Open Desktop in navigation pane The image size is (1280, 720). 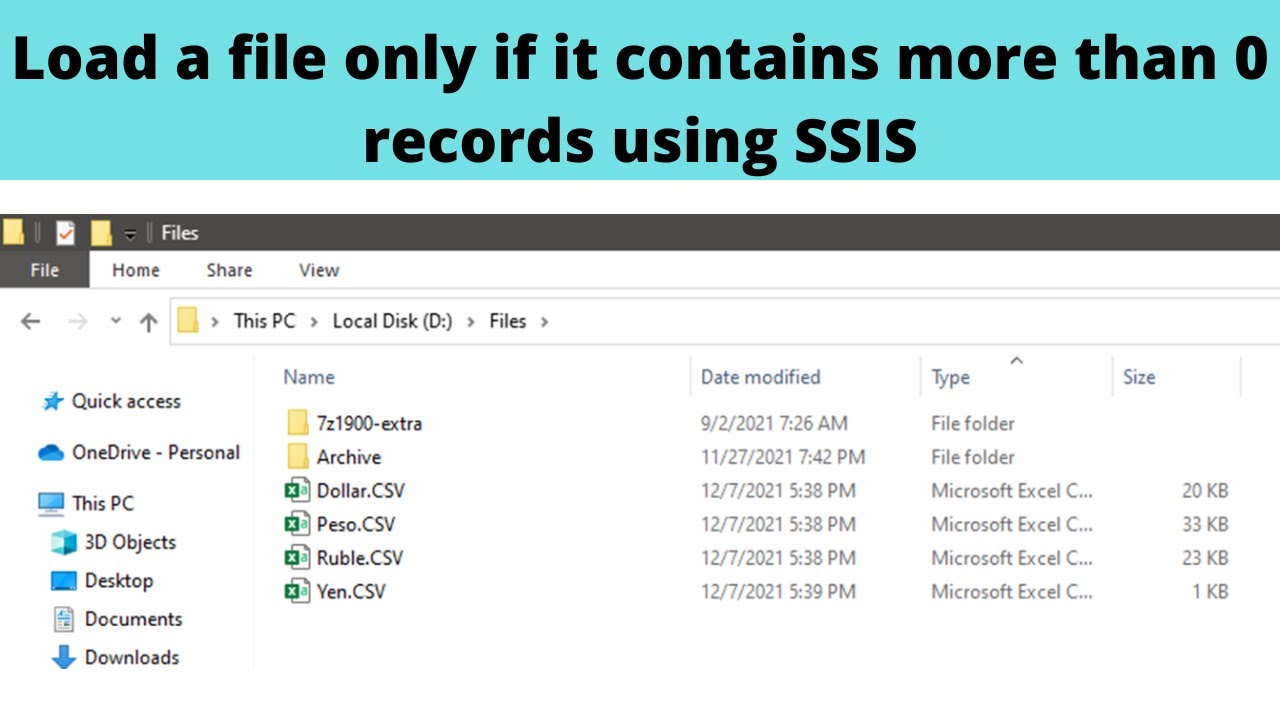pos(118,580)
